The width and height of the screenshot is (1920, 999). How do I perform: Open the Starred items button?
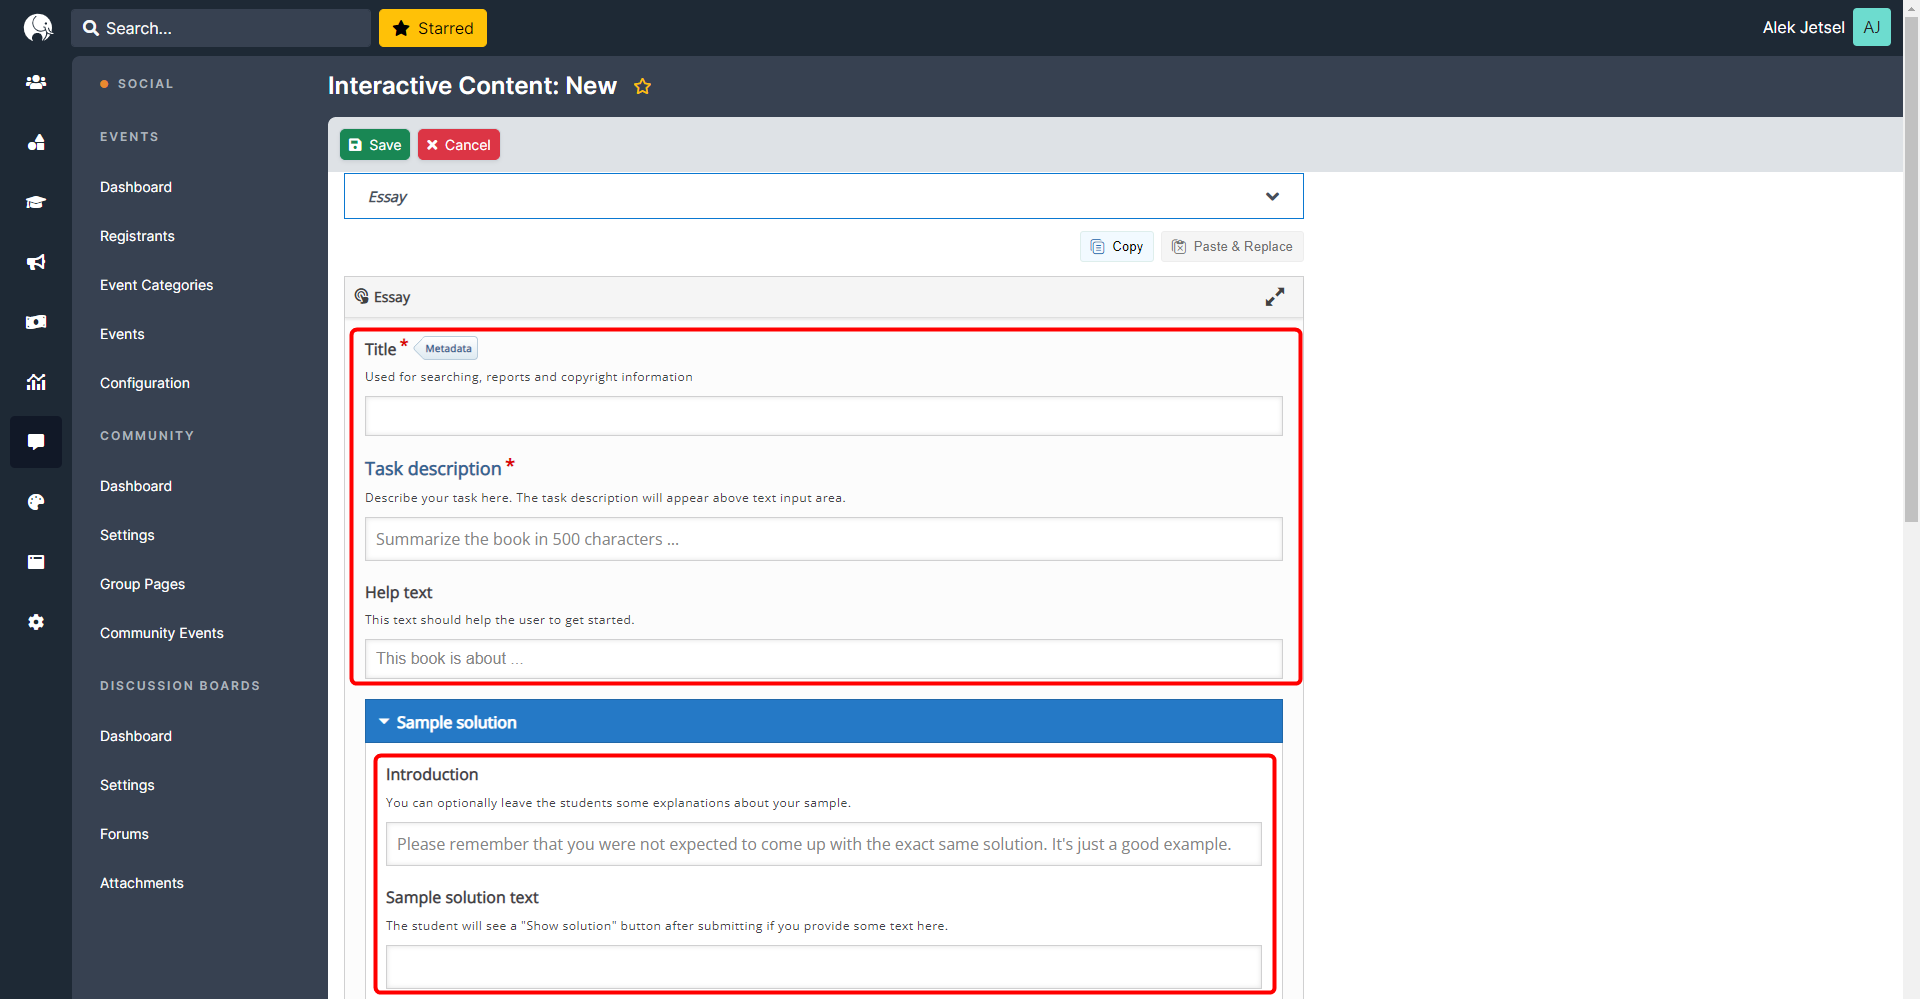click(433, 28)
